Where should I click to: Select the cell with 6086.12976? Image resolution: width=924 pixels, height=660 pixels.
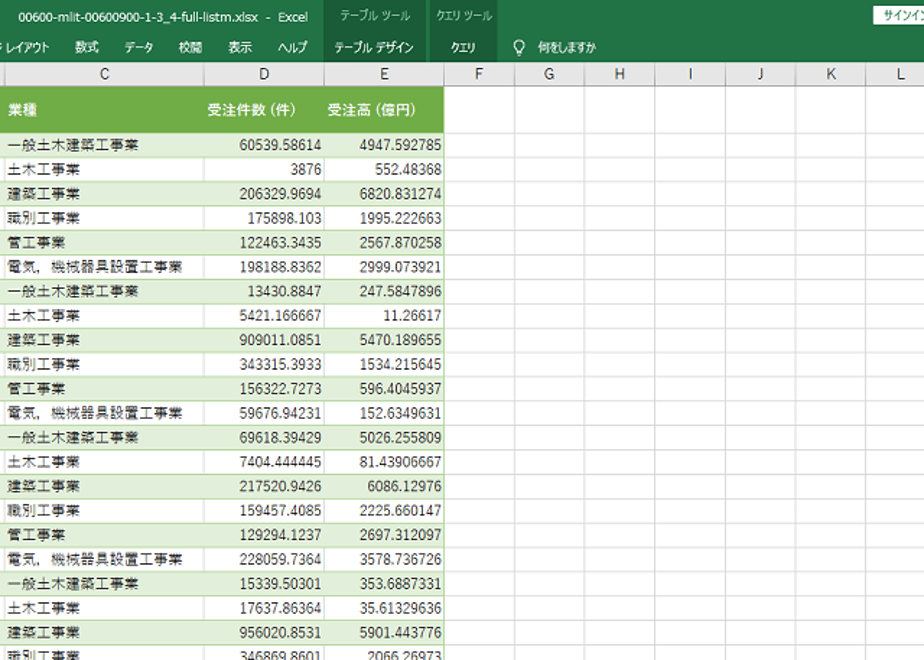pyautogui.click(x=384, y=486)
